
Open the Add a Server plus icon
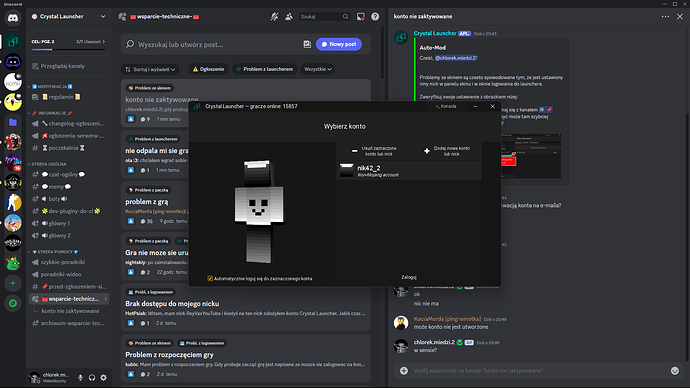13,283
